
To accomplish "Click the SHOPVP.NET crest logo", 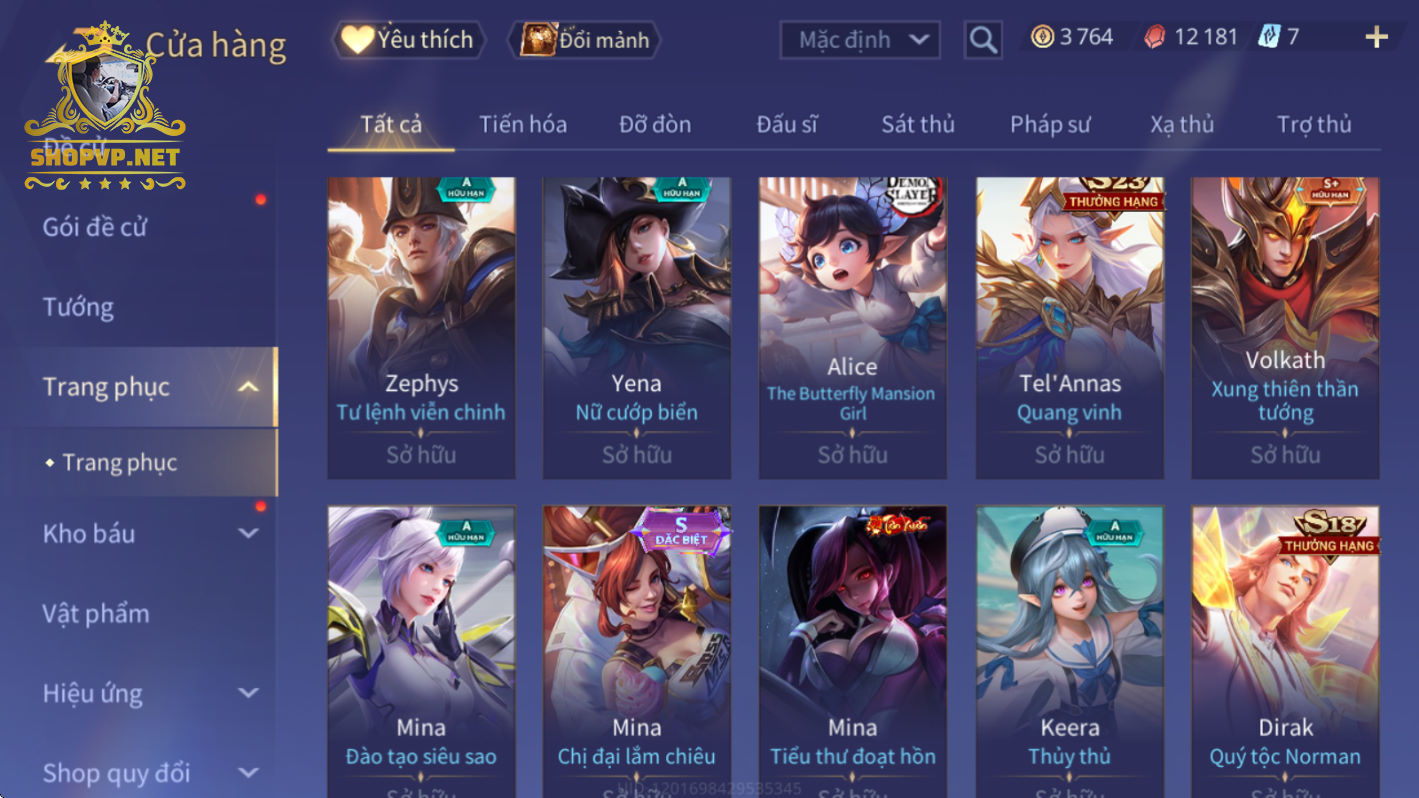I will click(105, 107).
